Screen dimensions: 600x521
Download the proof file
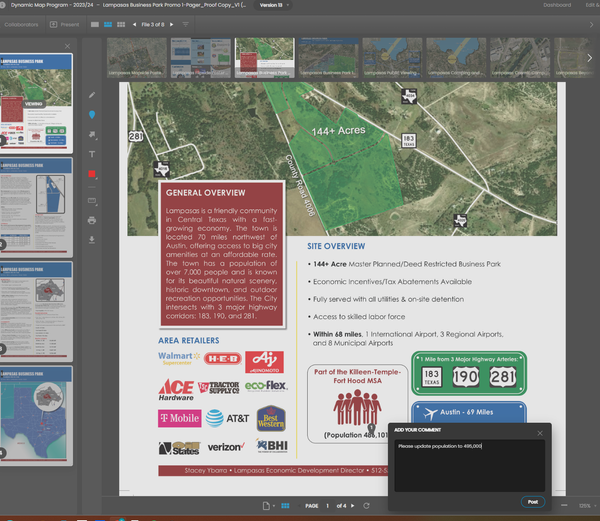coord(92,240)
